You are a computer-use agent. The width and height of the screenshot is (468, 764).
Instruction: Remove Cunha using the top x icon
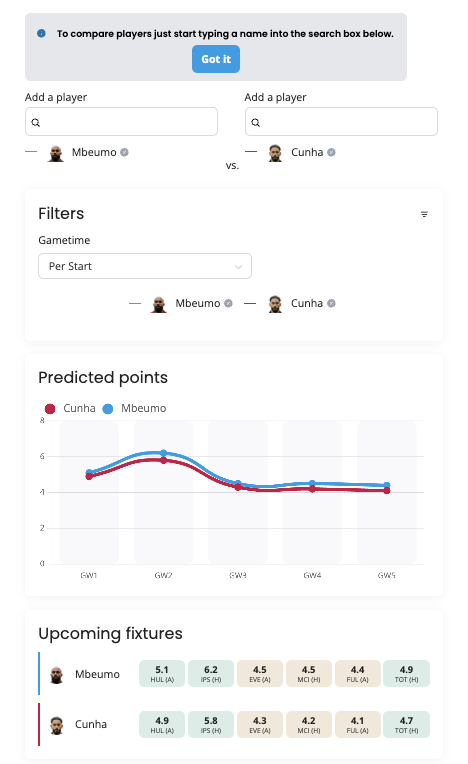(331, 153)
